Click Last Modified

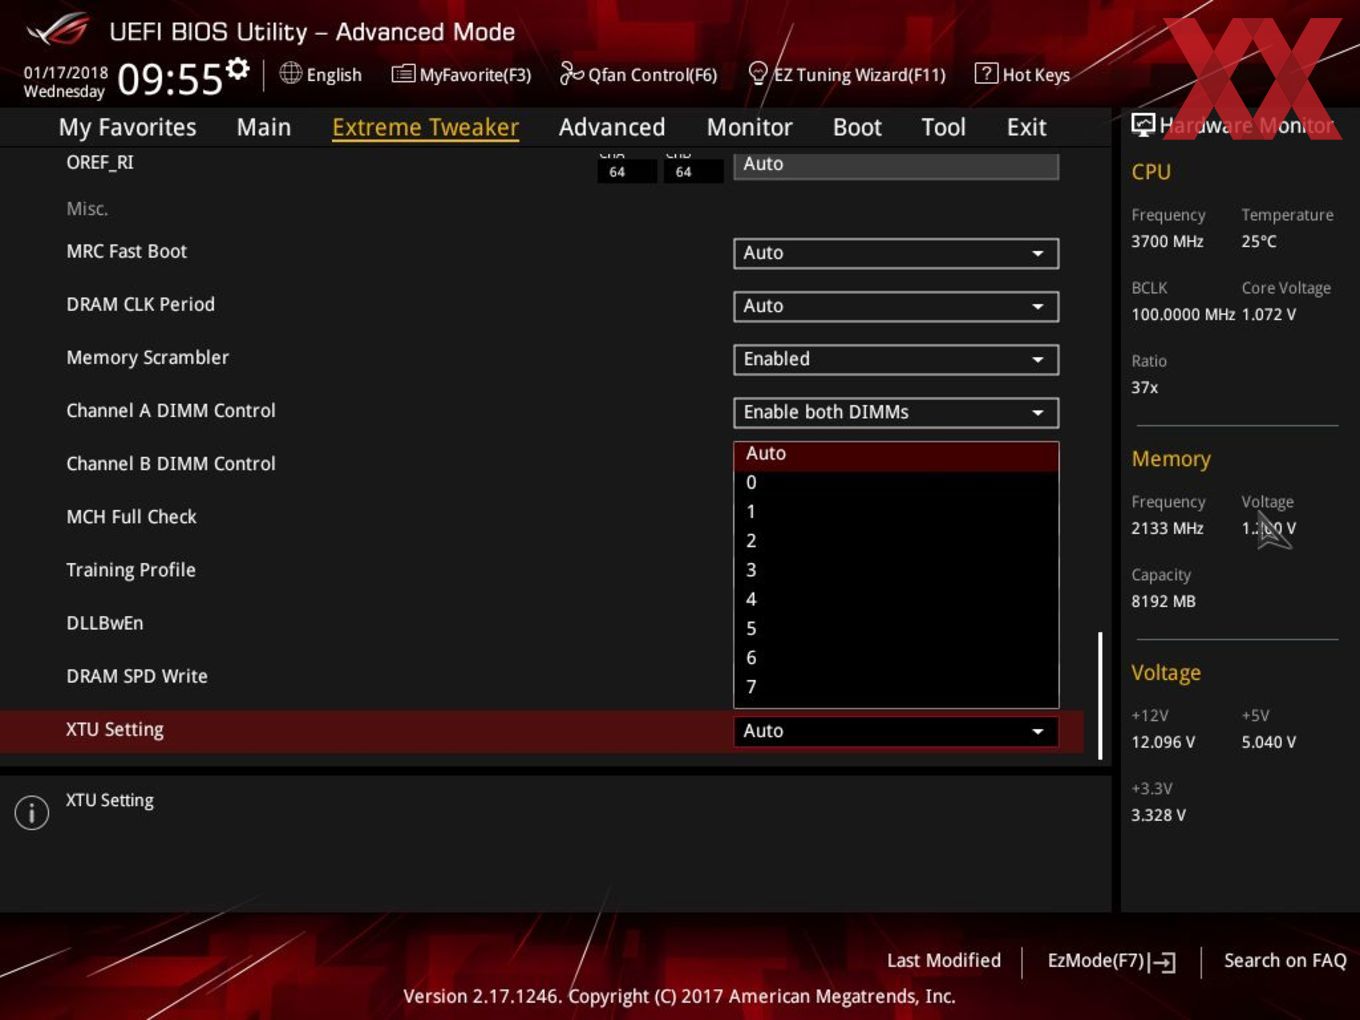click(x=944, y=960)
